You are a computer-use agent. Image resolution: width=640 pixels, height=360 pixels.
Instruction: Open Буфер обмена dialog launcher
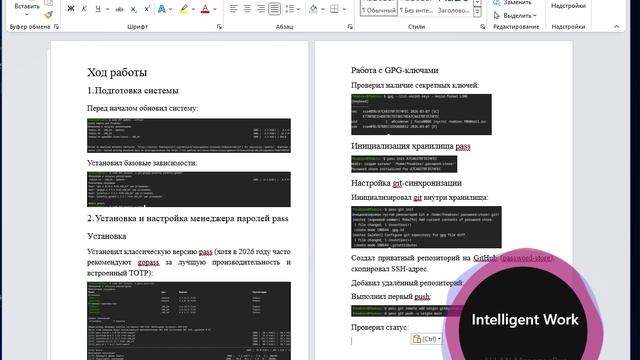pyautogui.click(x=56, y=27)
